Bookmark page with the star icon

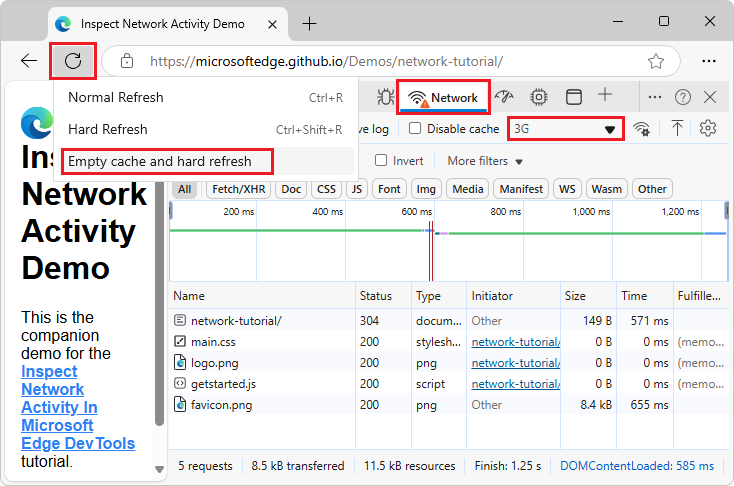coord(656,61)
